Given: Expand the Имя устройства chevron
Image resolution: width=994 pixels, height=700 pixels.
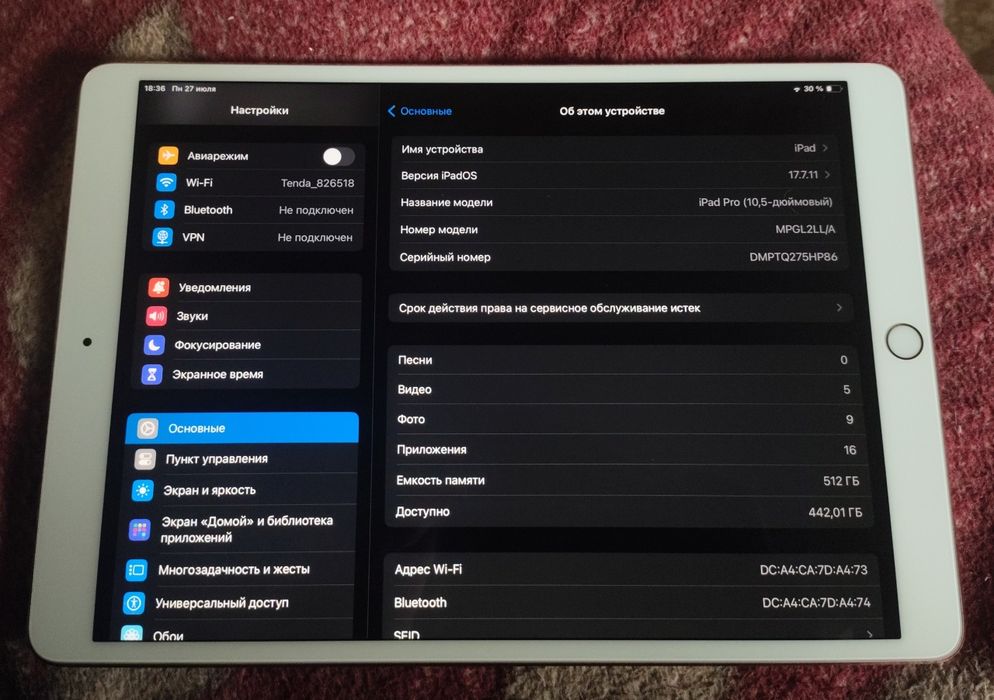Looking at the screenshot, I should pos(825,148).
